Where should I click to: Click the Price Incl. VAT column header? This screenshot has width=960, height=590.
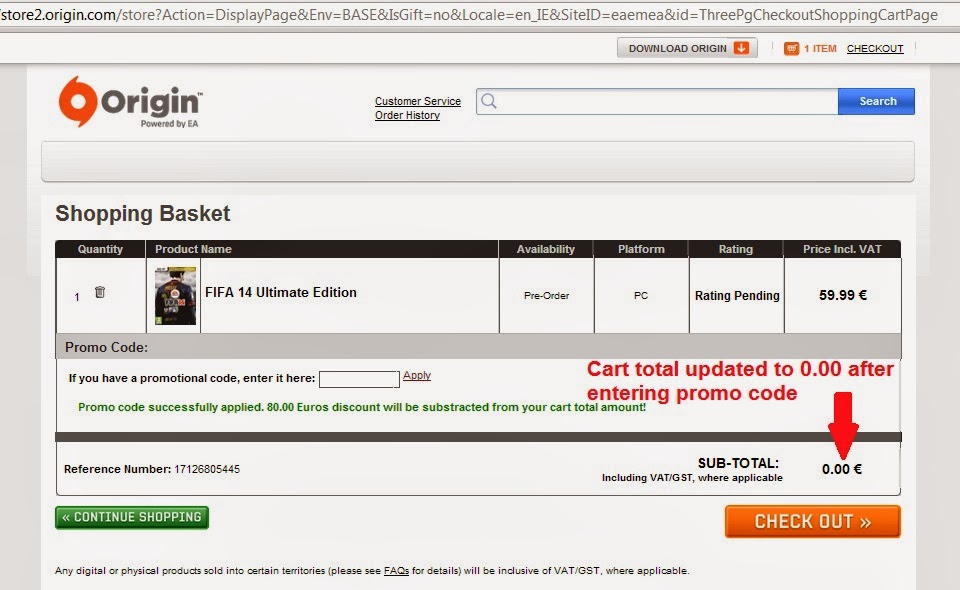842,249
